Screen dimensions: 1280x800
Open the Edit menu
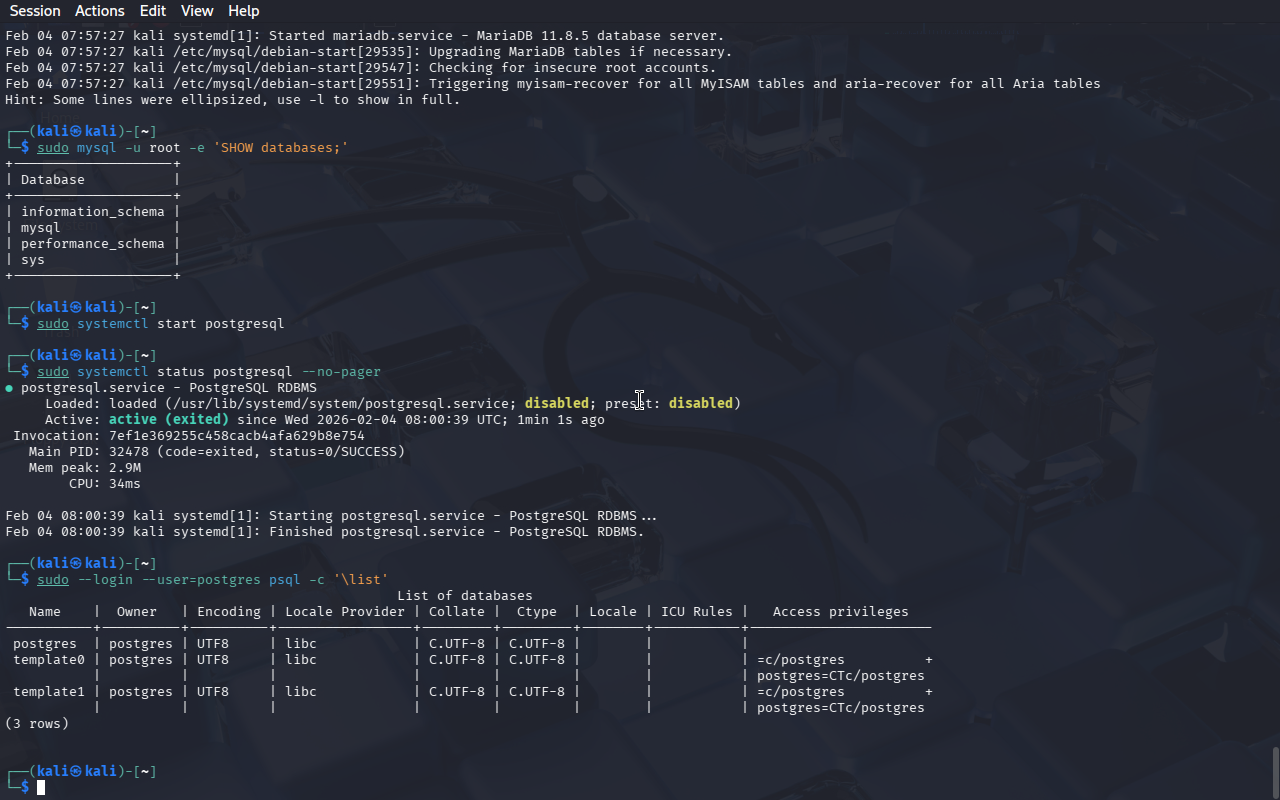[x=153, y=11]
